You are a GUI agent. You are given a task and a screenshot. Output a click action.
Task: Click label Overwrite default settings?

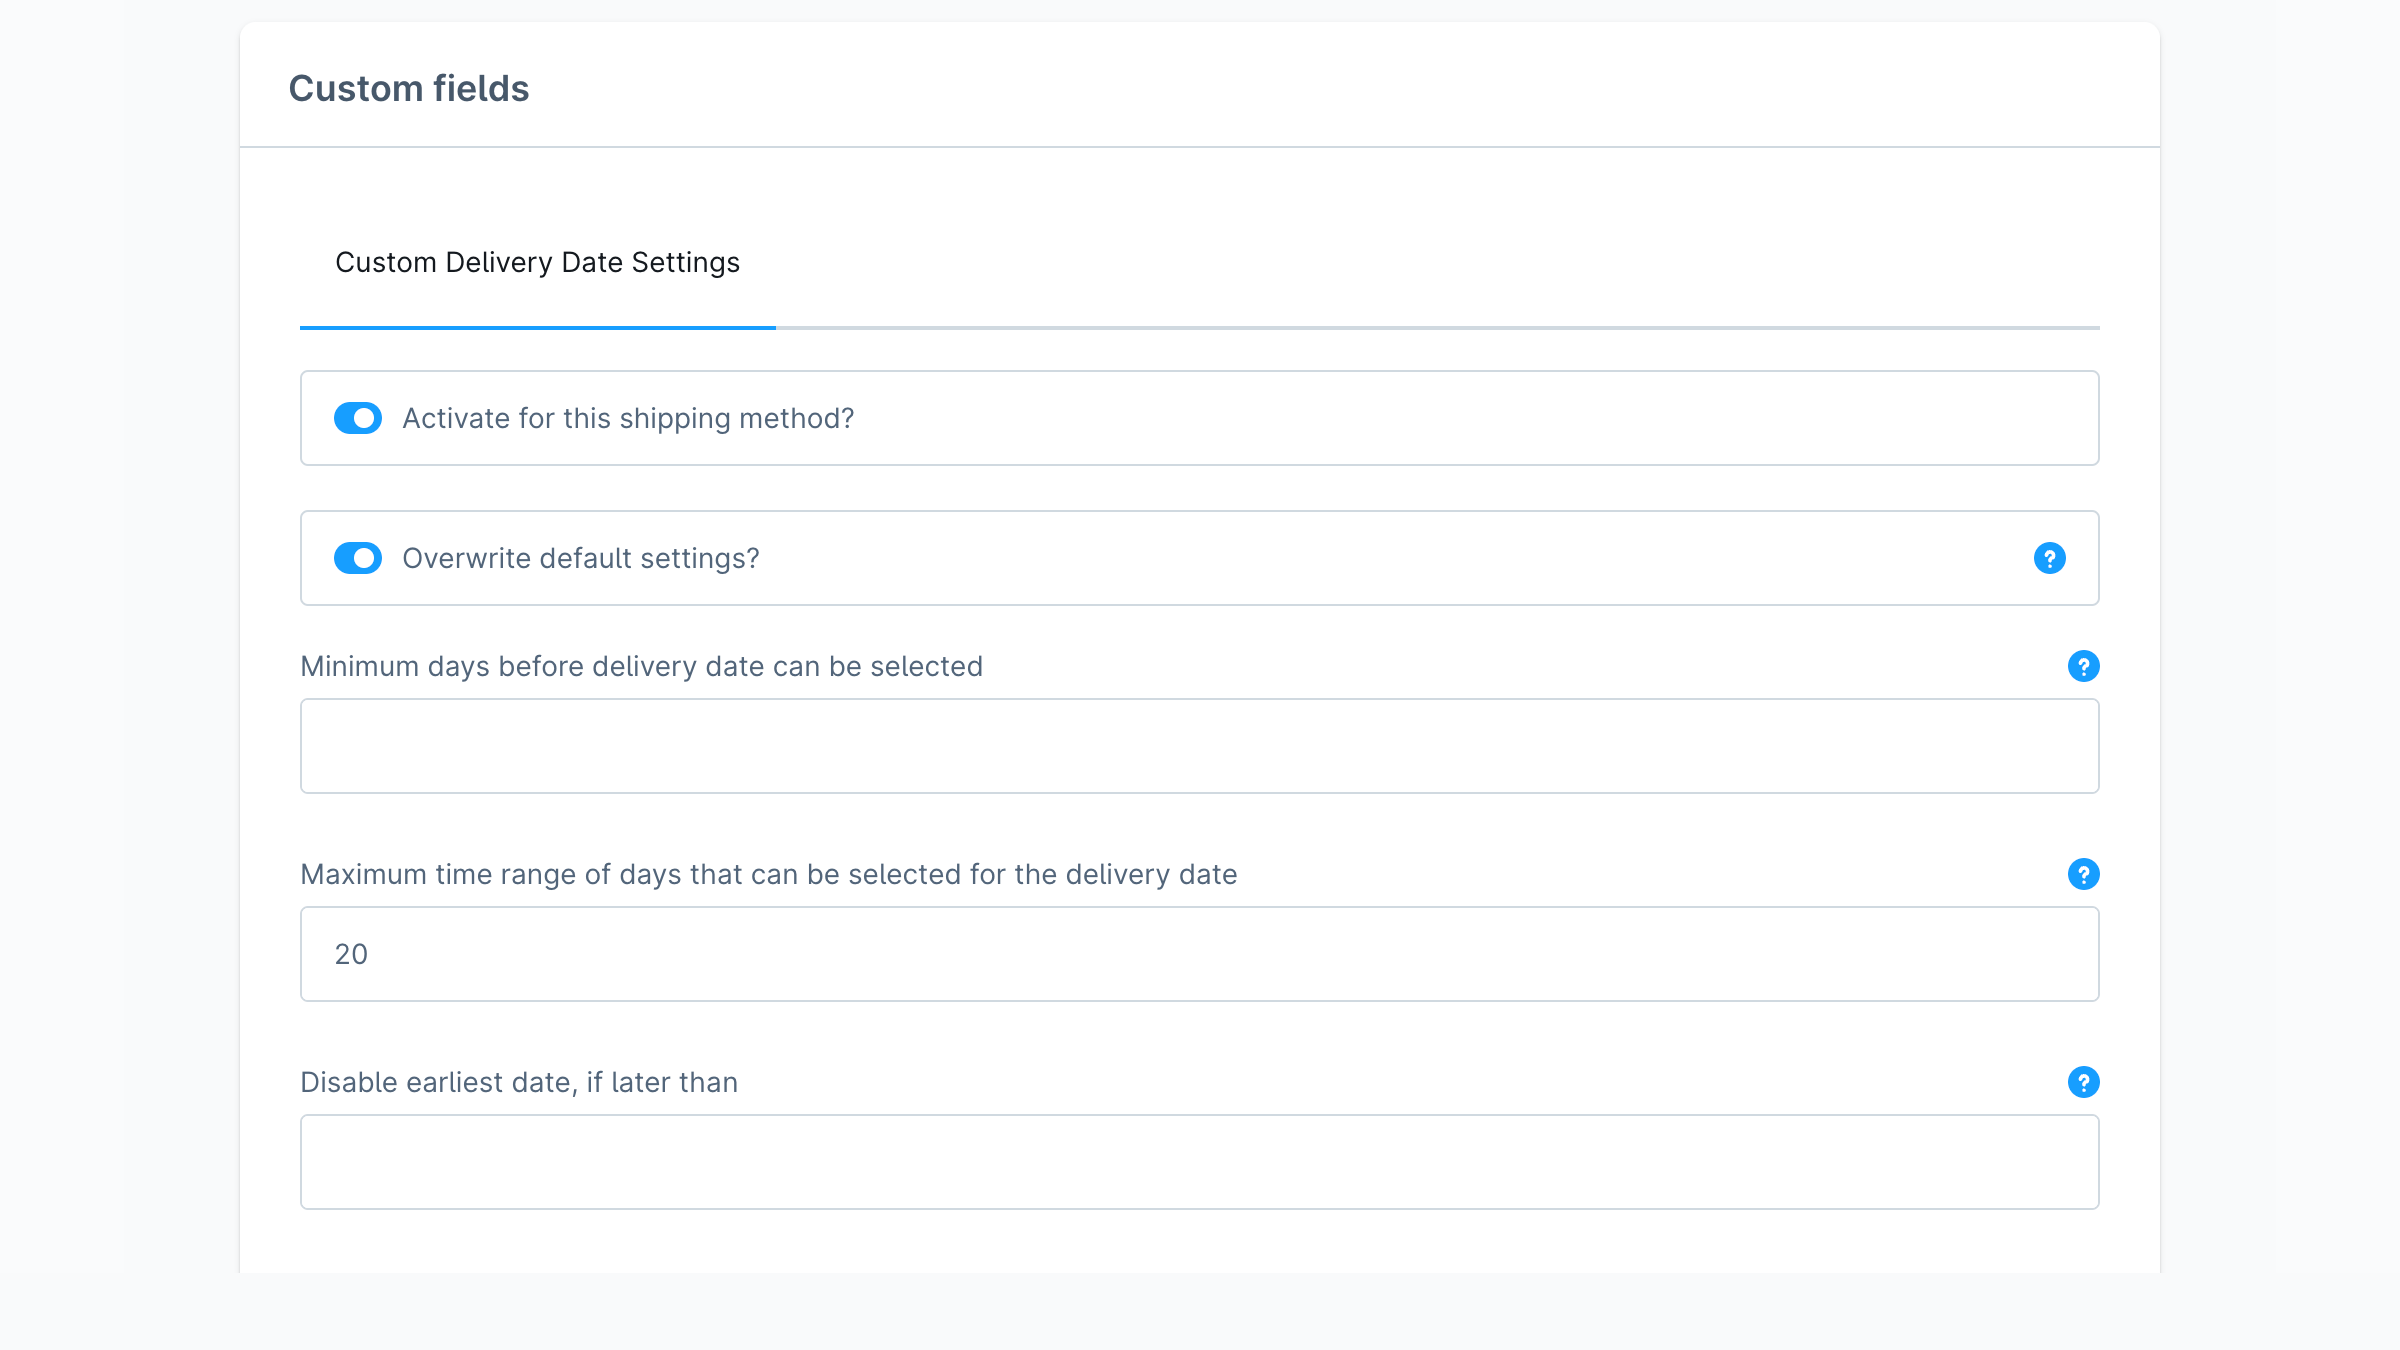(581, 558)
